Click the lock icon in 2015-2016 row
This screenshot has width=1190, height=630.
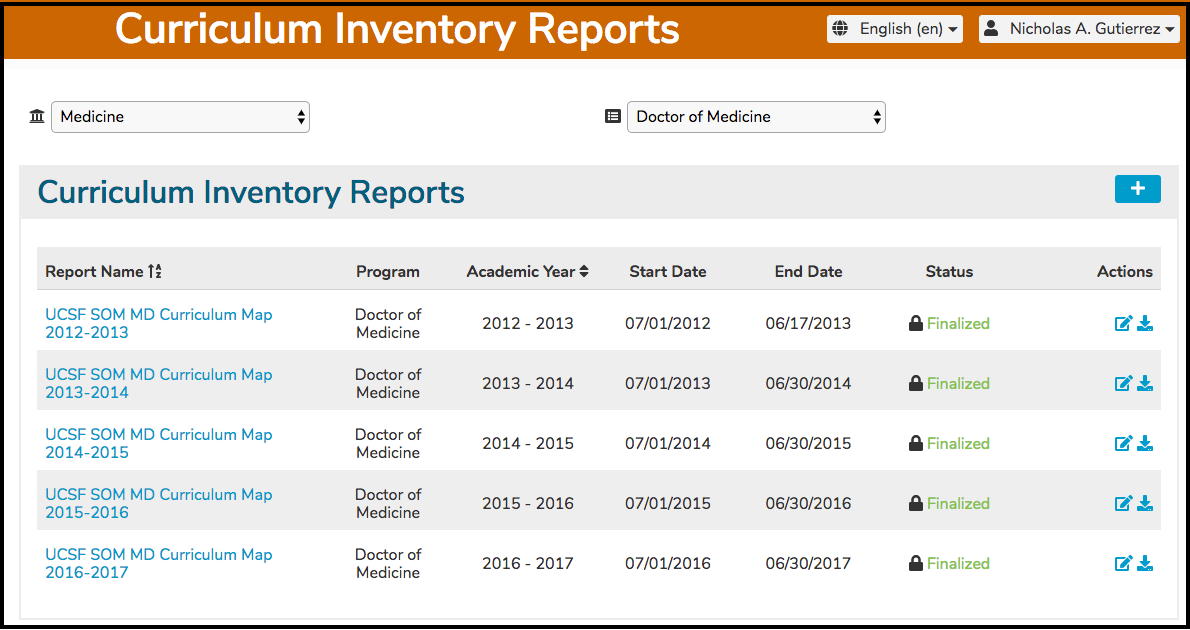point(916,504)
